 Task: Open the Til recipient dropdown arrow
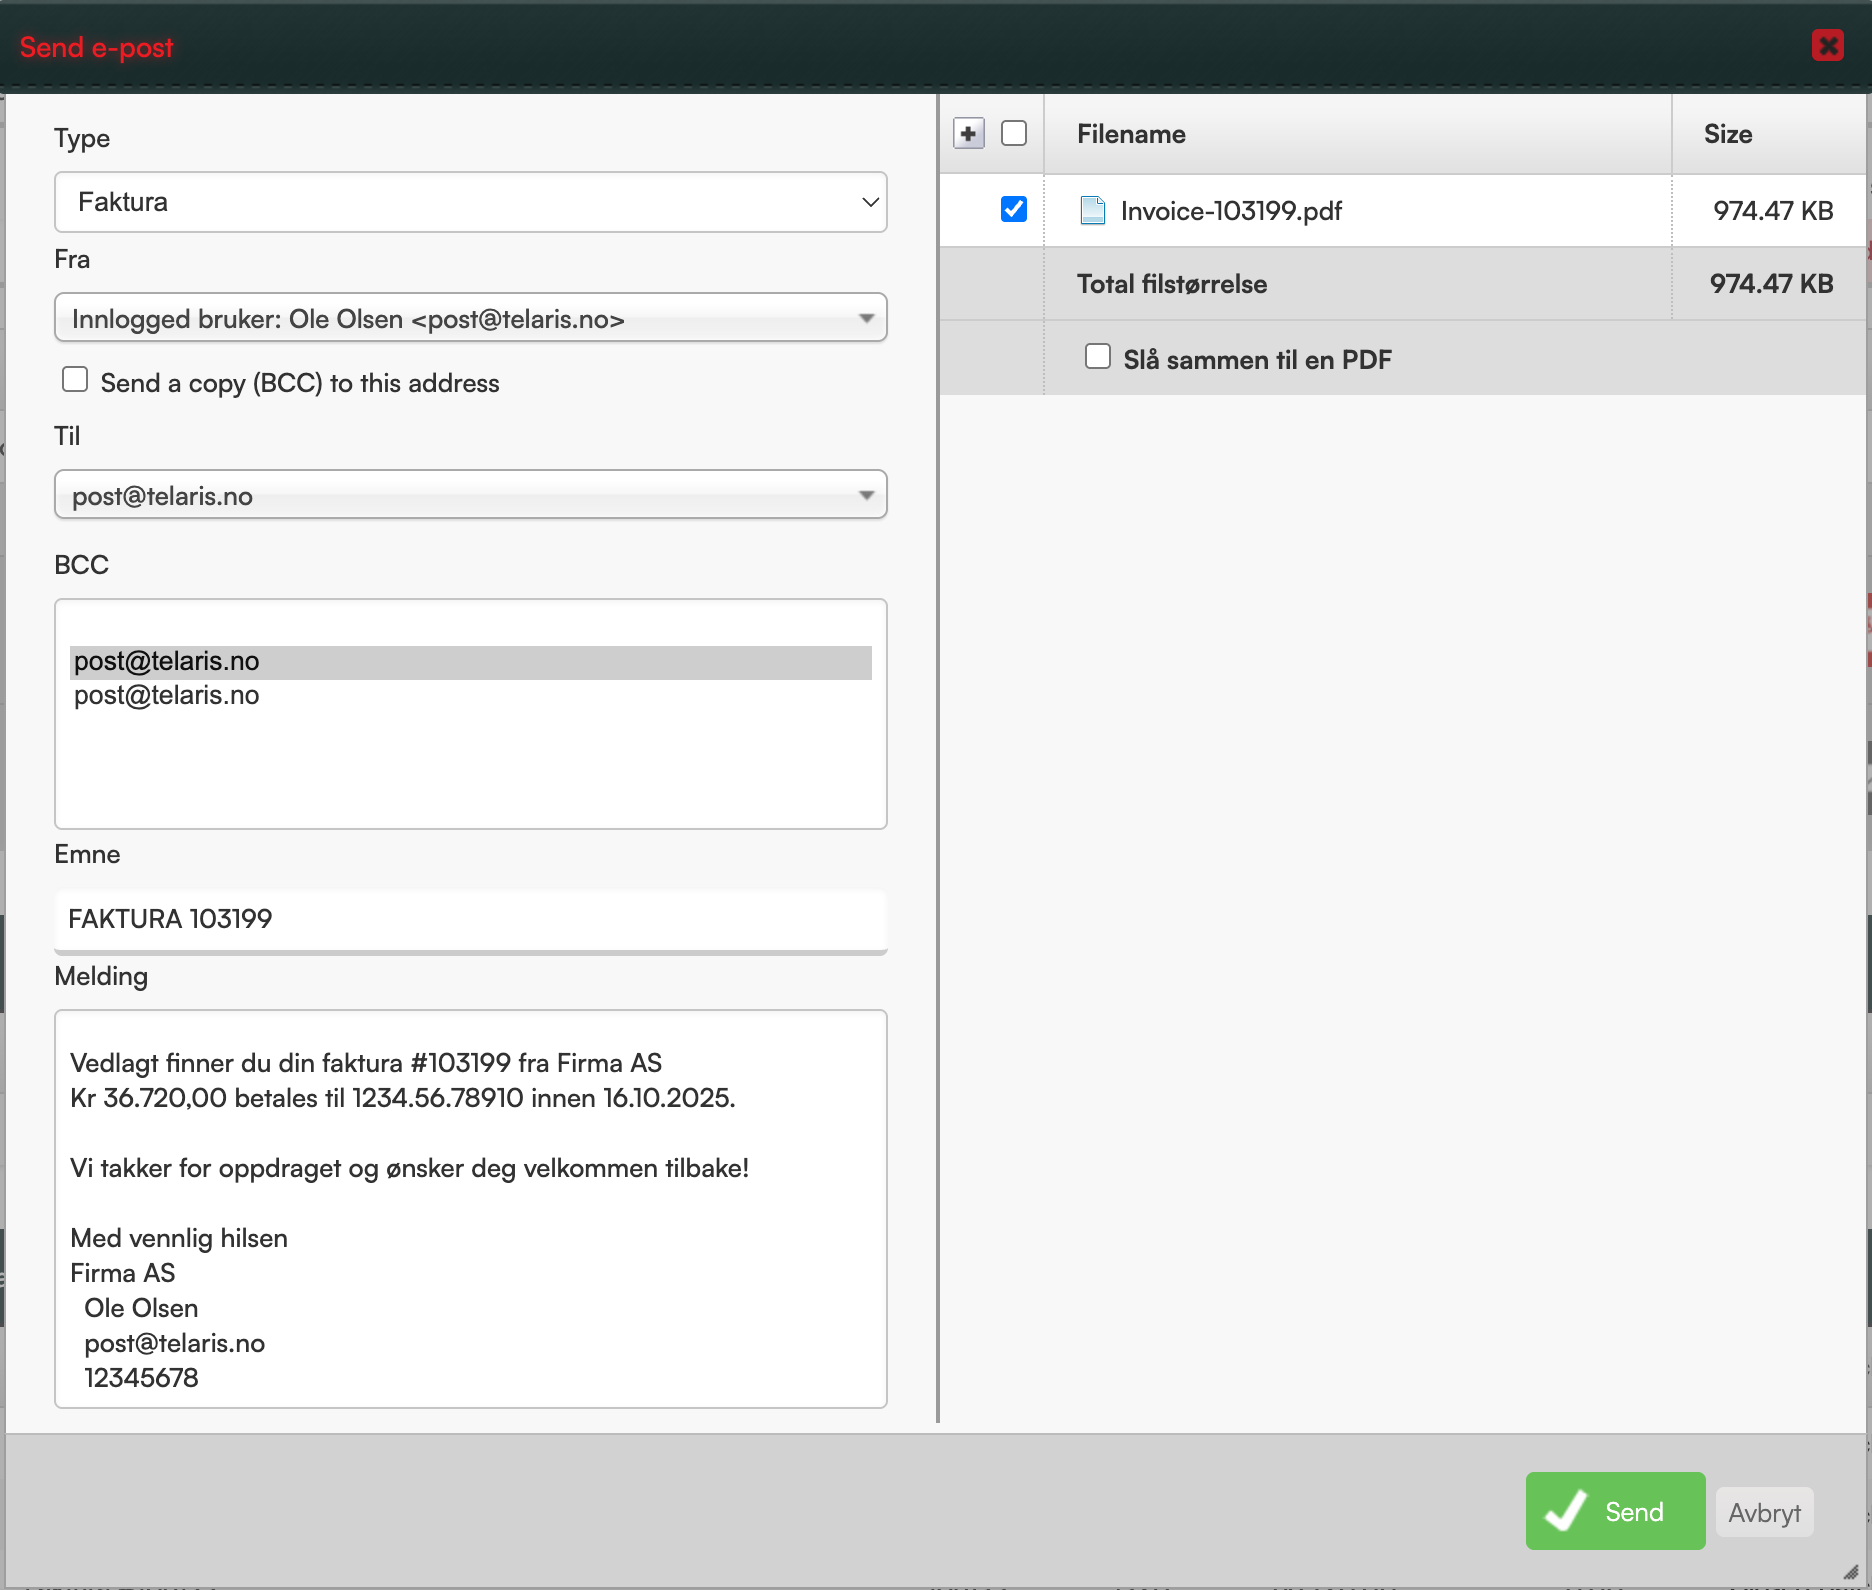pyautogui.click(x=866, y=495)
